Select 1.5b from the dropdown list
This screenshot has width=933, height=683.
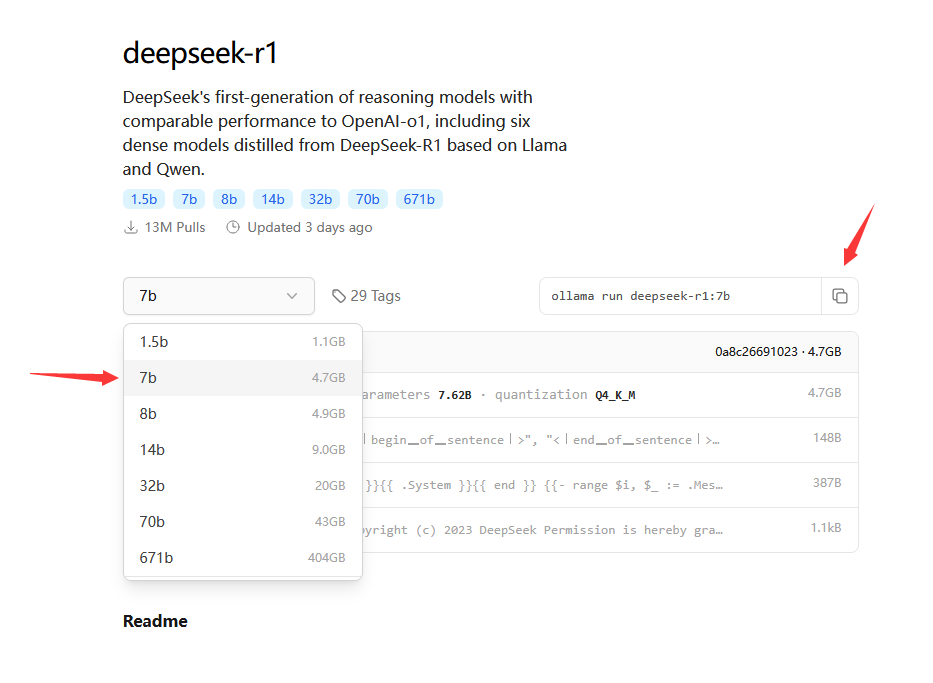pos(242,342)
